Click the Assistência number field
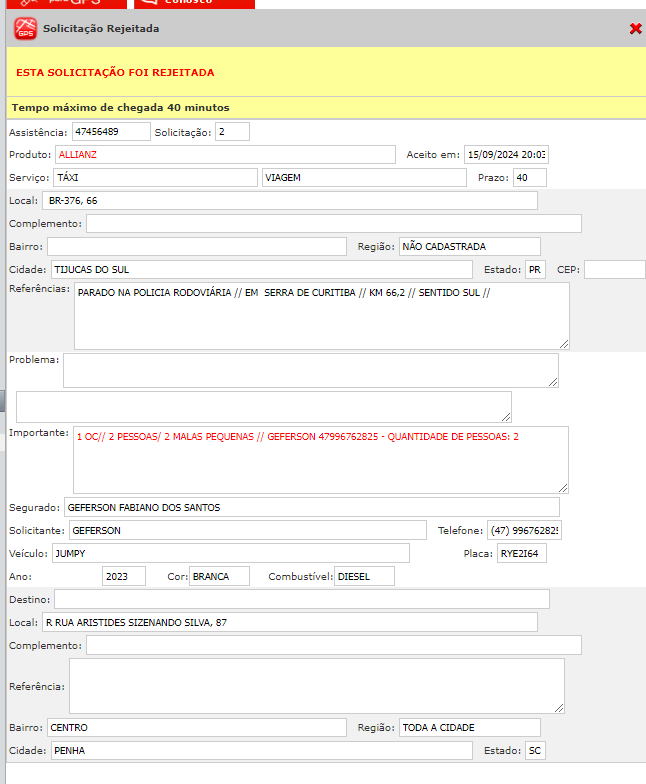 [110, 132]
